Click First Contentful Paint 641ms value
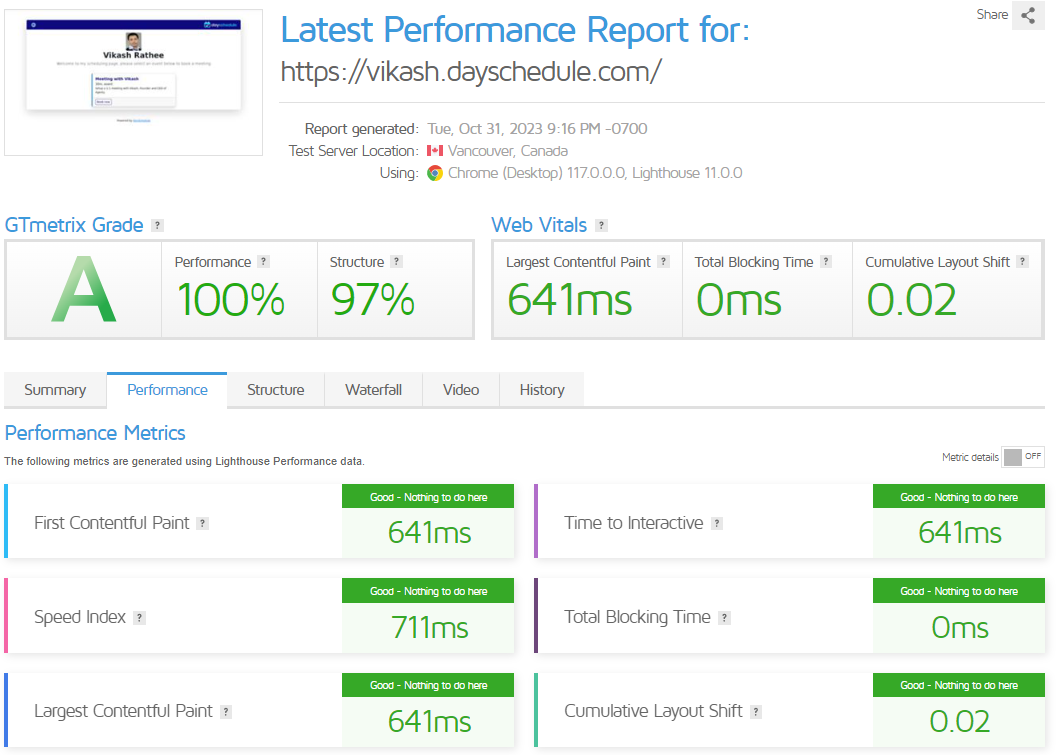This screenshot has width=1057, height=755. pyautogui.click(x=429, y=533)
